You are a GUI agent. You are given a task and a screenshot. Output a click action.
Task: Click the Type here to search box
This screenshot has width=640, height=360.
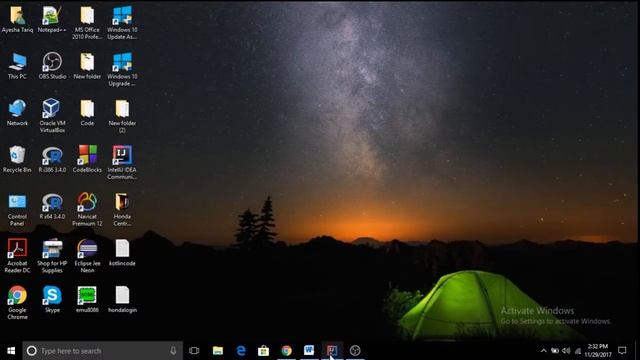pos(102,351)
